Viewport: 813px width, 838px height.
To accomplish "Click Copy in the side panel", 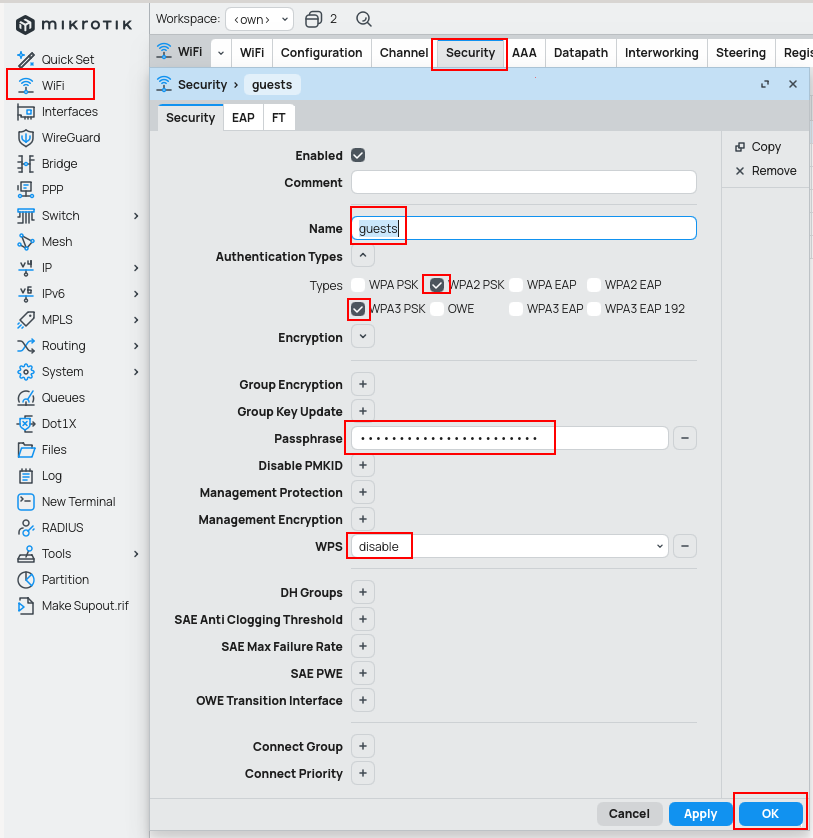I will coord(758,147).
